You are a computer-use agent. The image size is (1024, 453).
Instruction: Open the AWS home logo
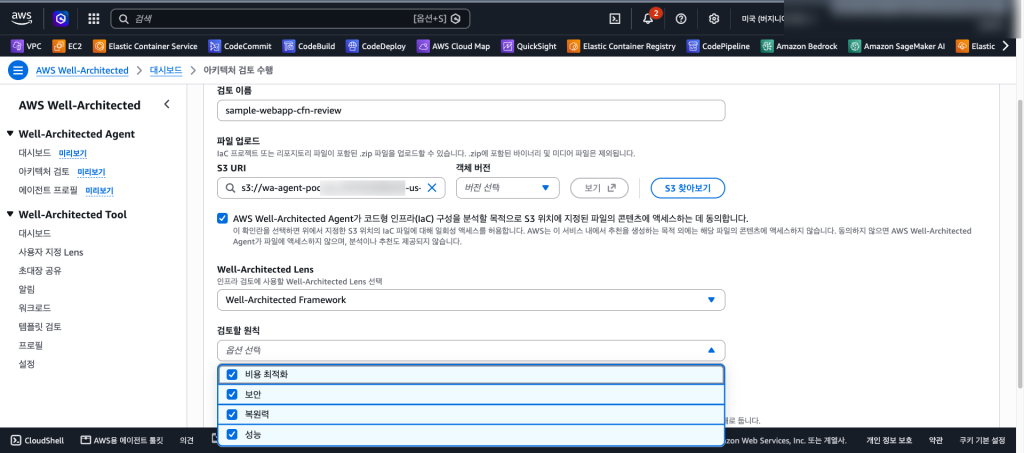tap(22, 18)
